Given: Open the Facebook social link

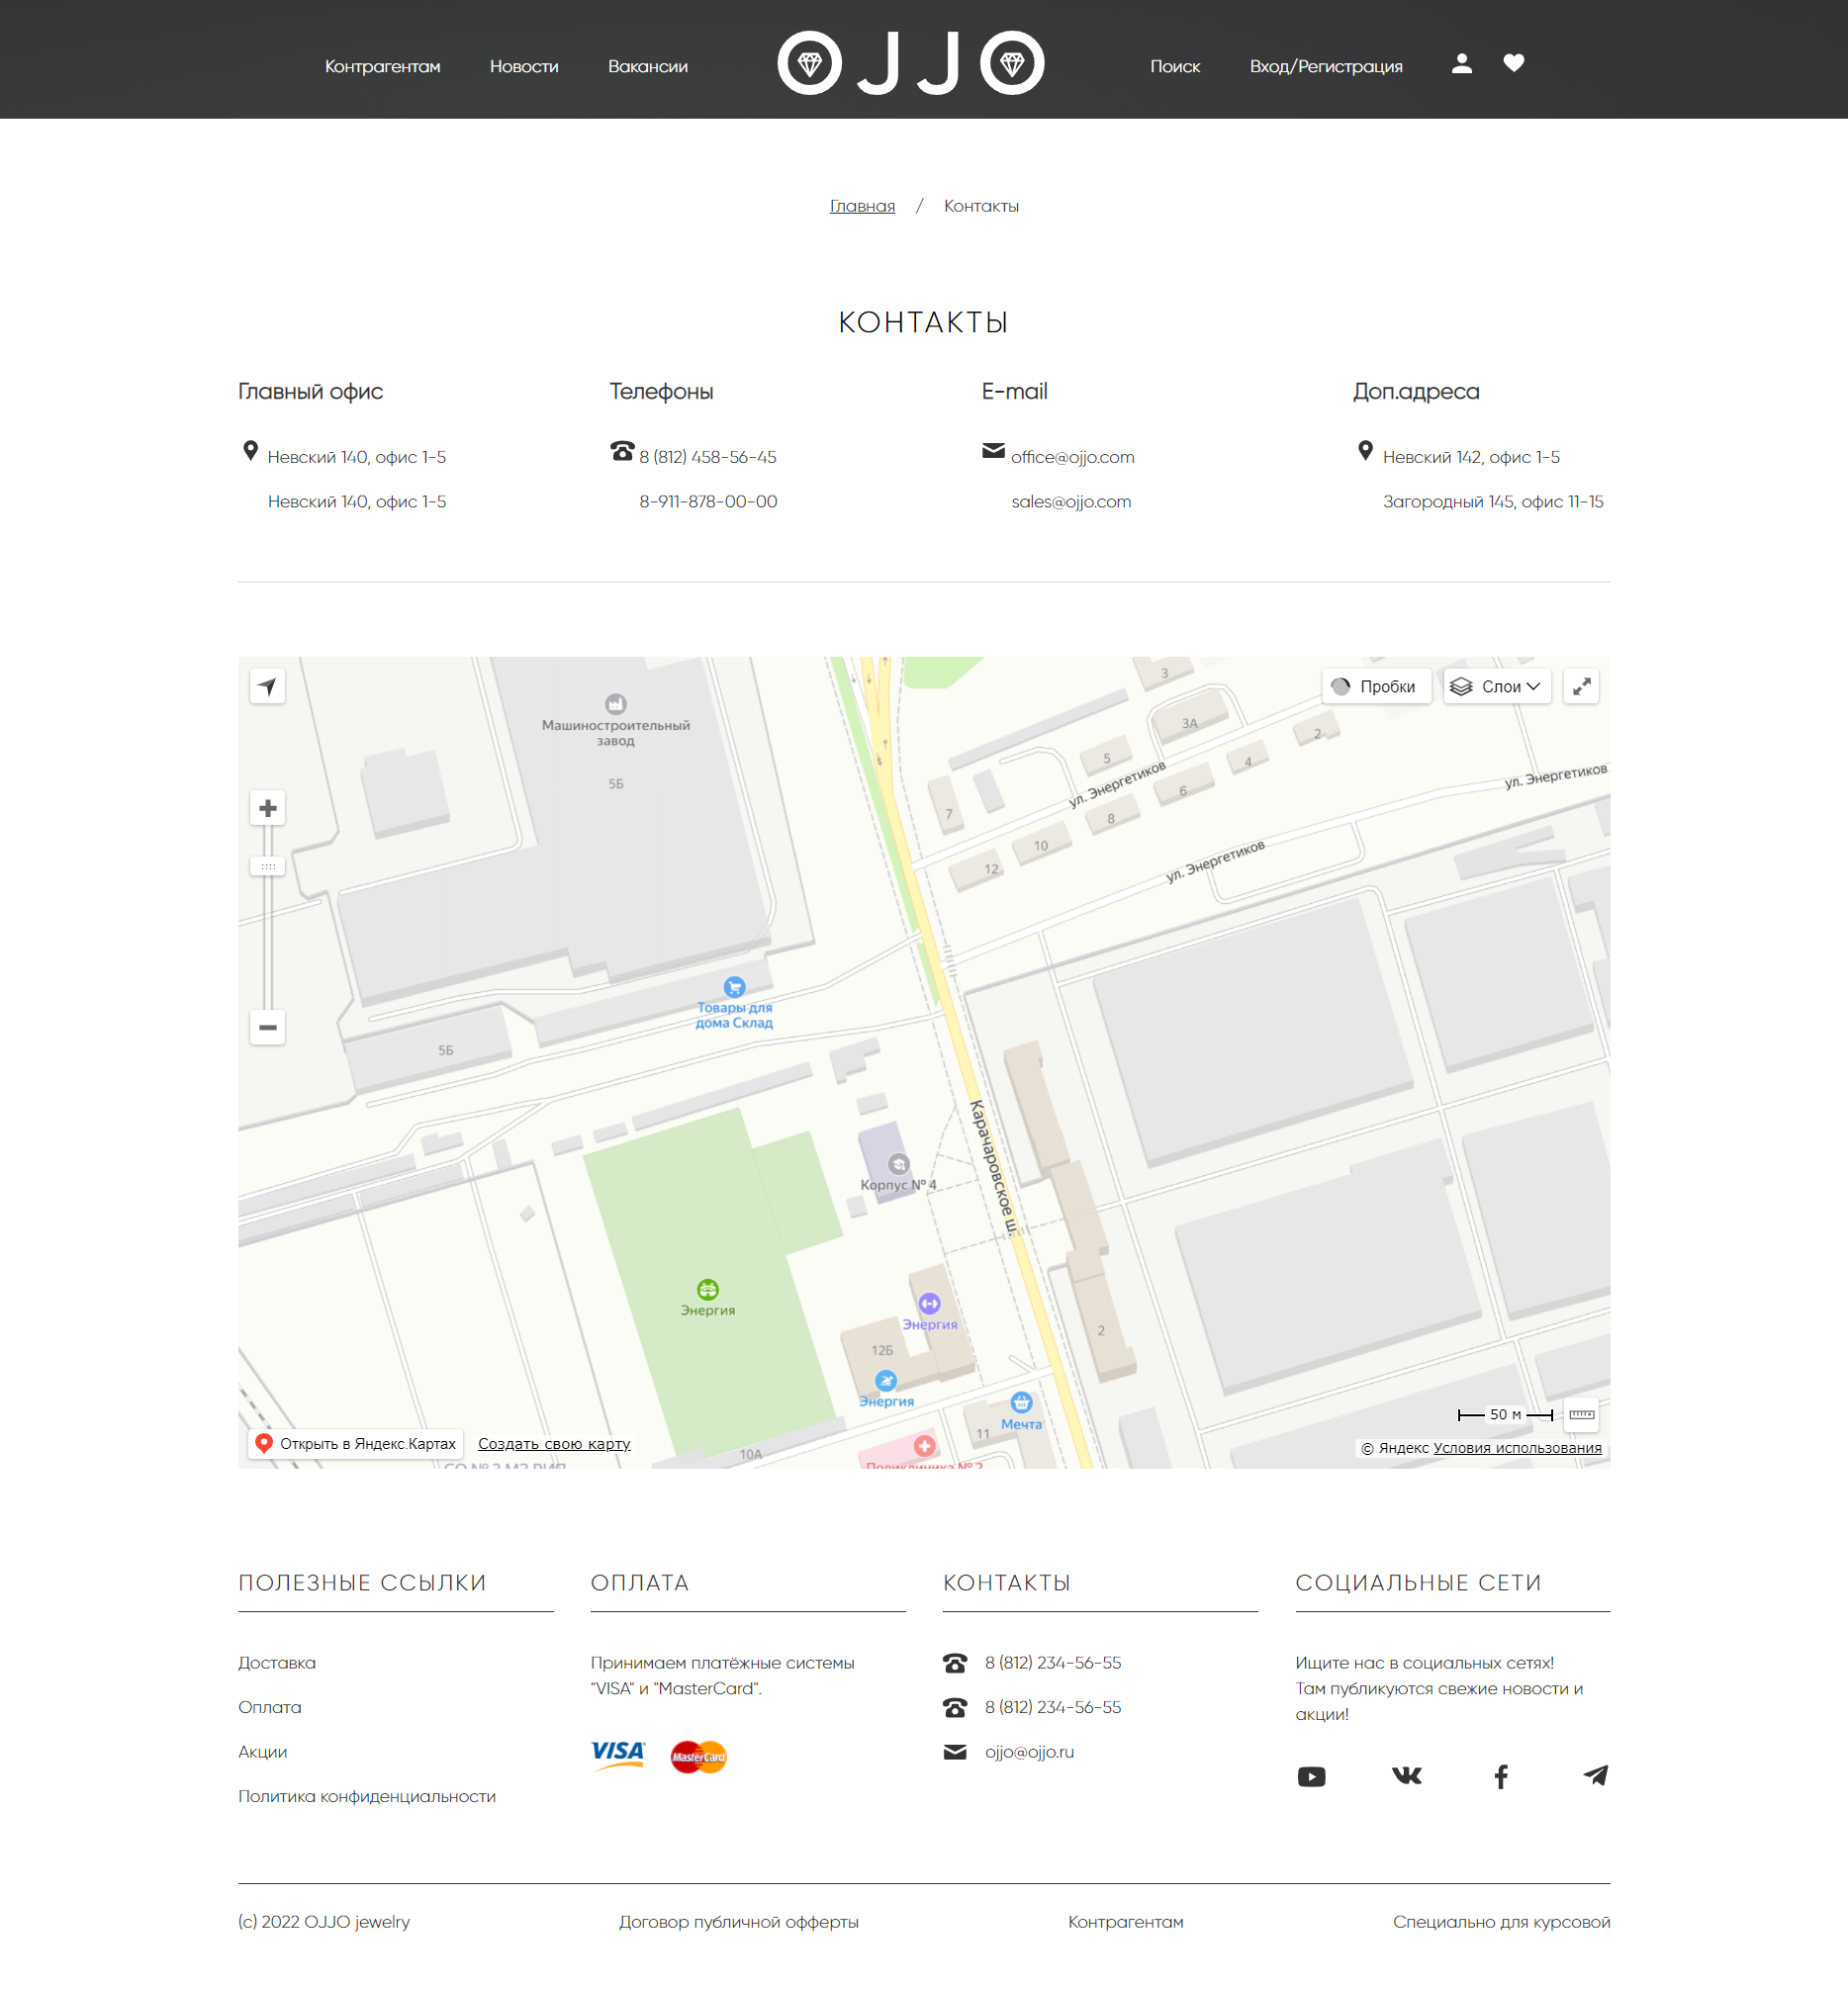Looking at the screenshot, I should click(1501, 1776).
